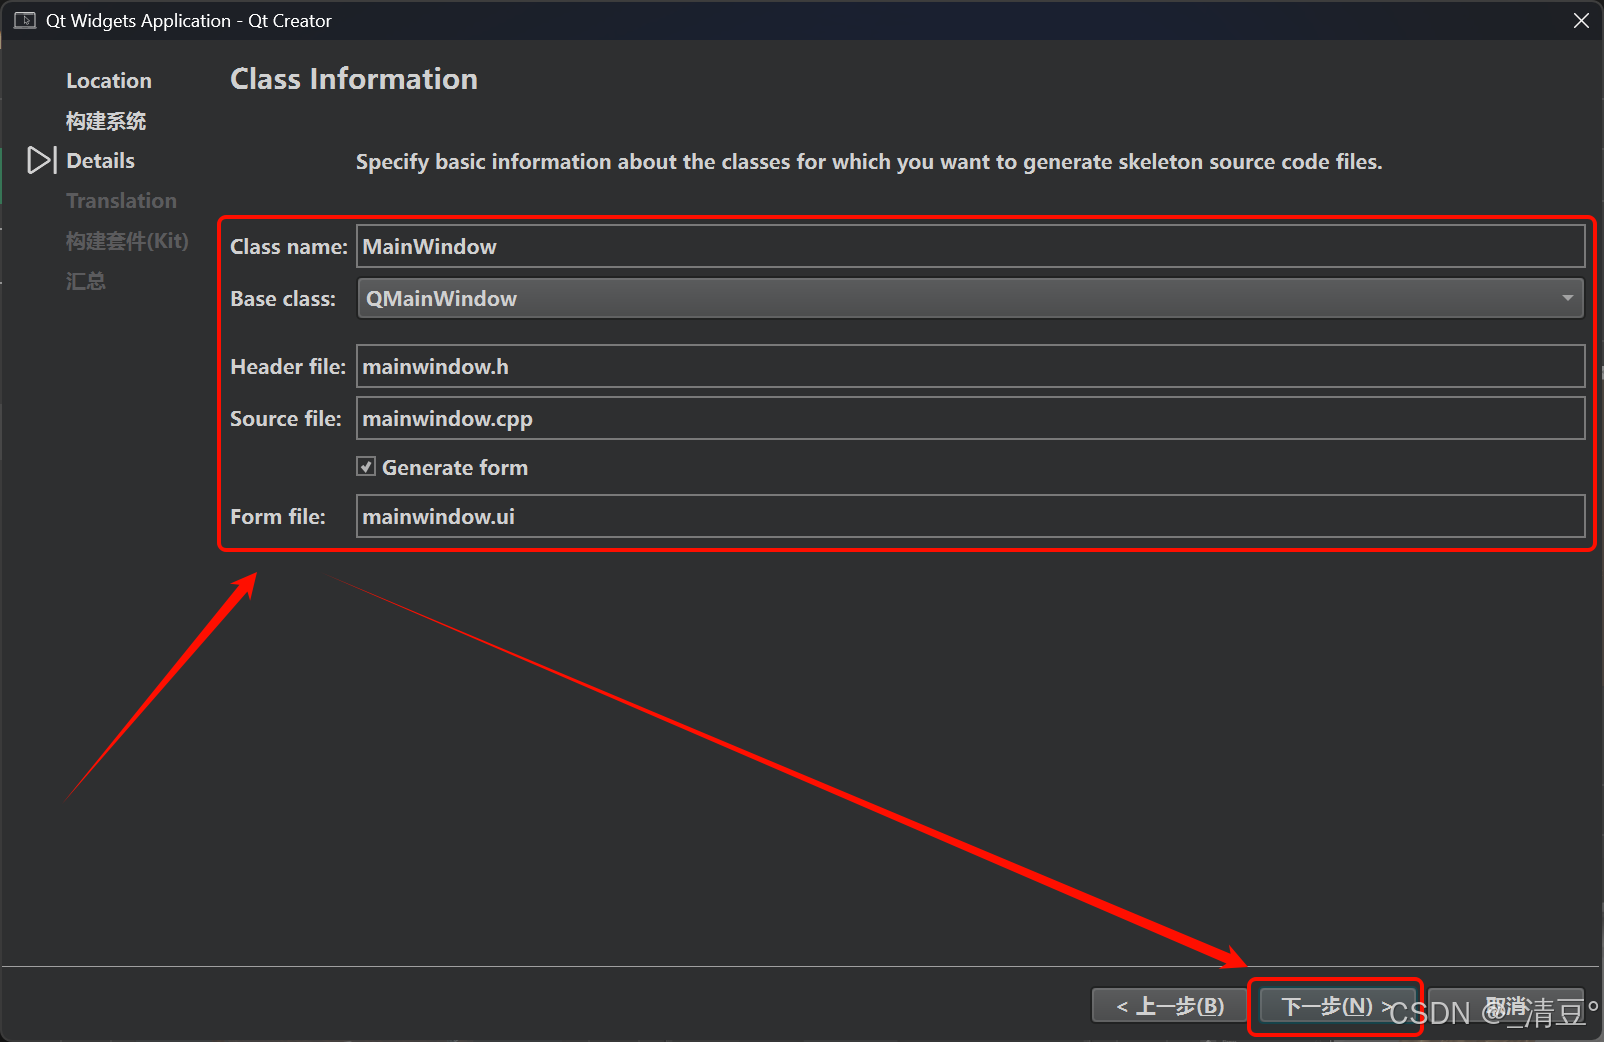Screen dimensions: 1604x1042
Task: Click the Header file input field
Action: (x=970, y=366)
